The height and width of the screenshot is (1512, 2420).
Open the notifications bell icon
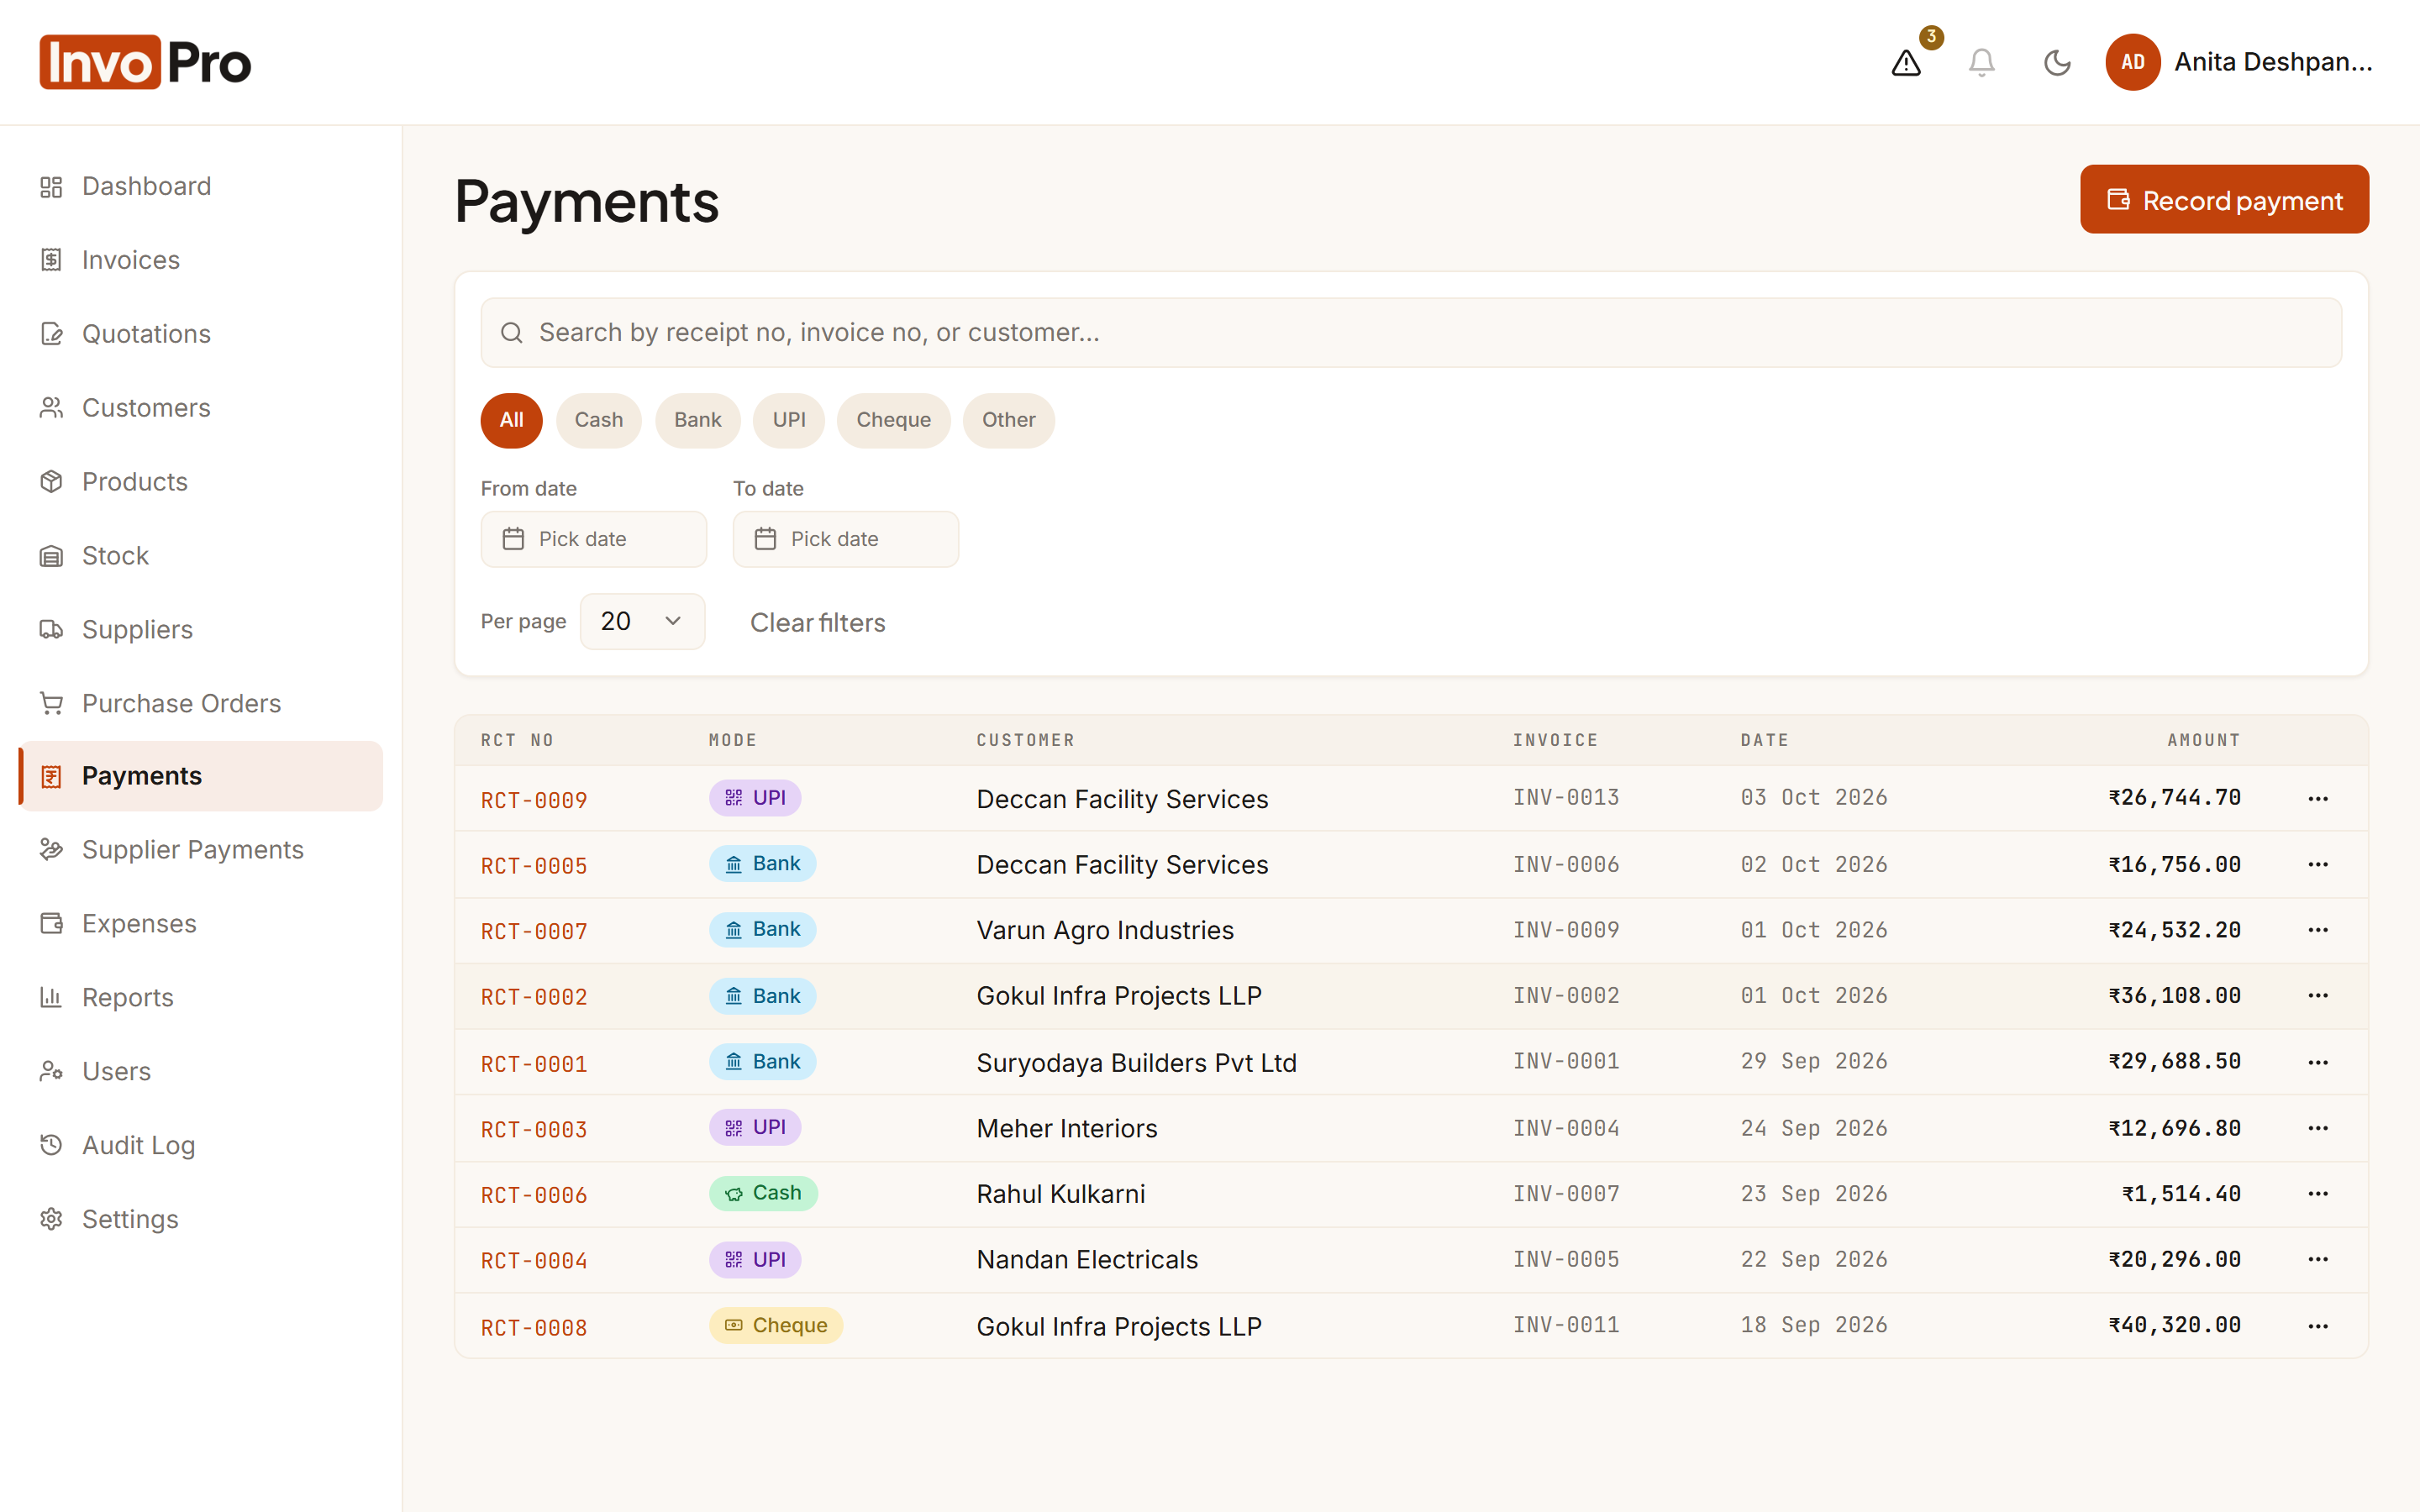click(x=1981, y=63)
